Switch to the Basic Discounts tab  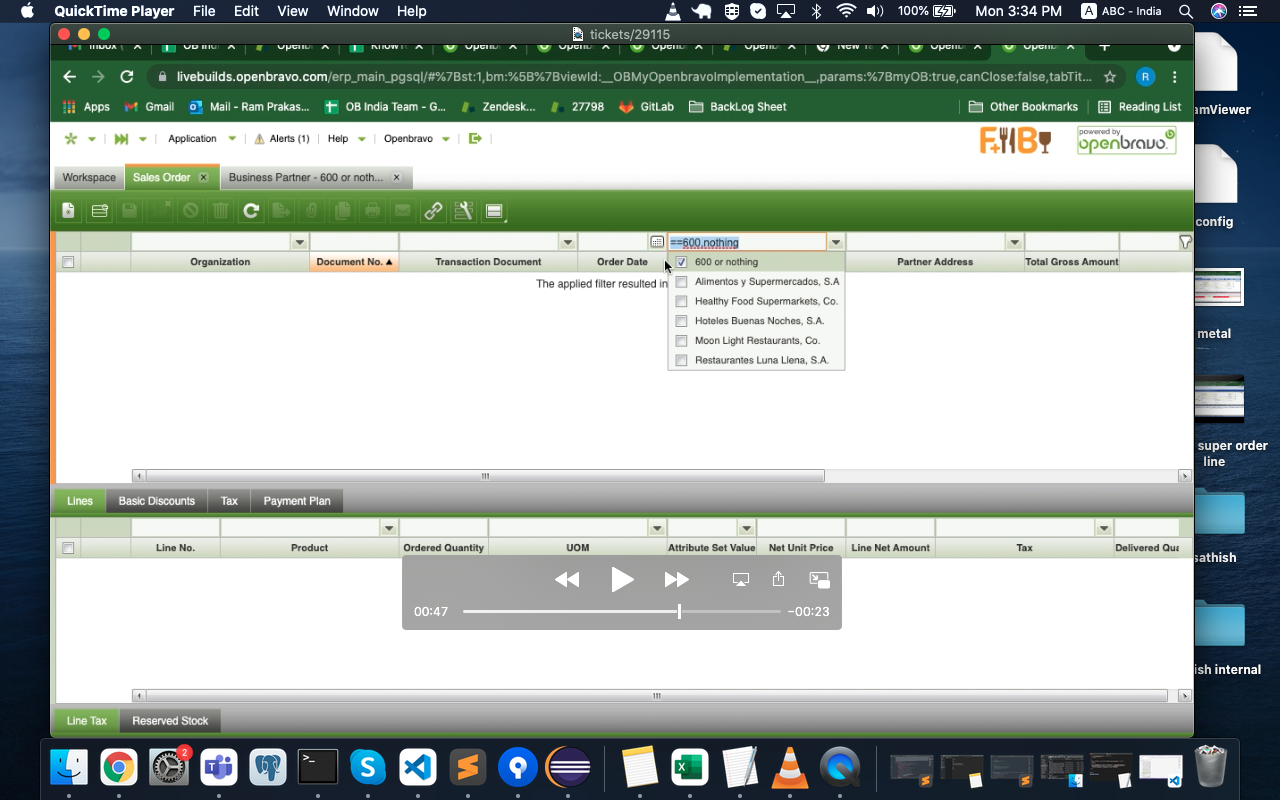coord(156,501)
